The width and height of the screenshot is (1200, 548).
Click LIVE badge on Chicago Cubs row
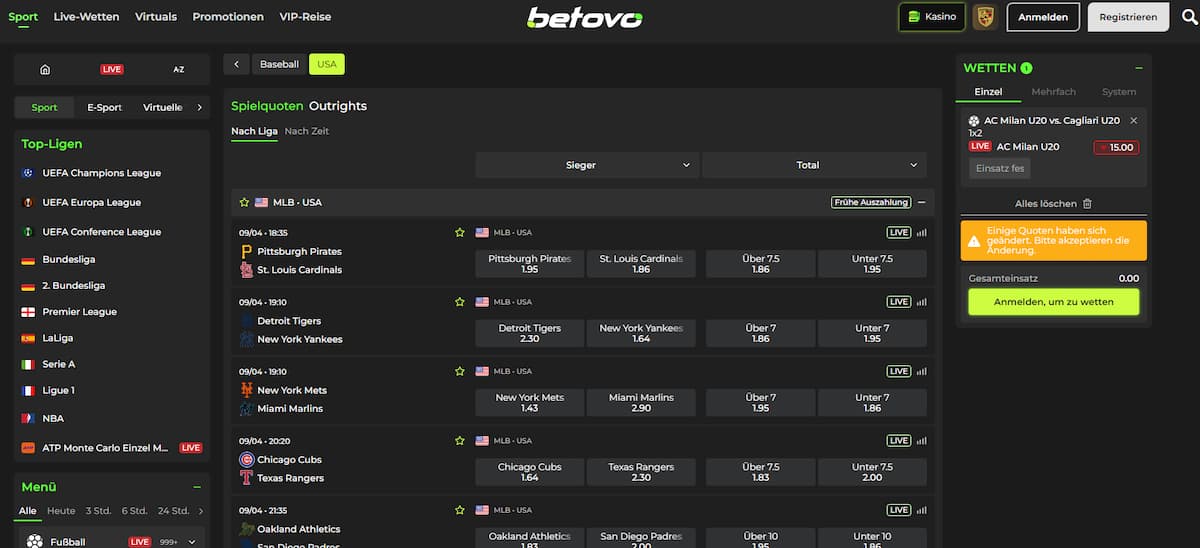[899, 440]
